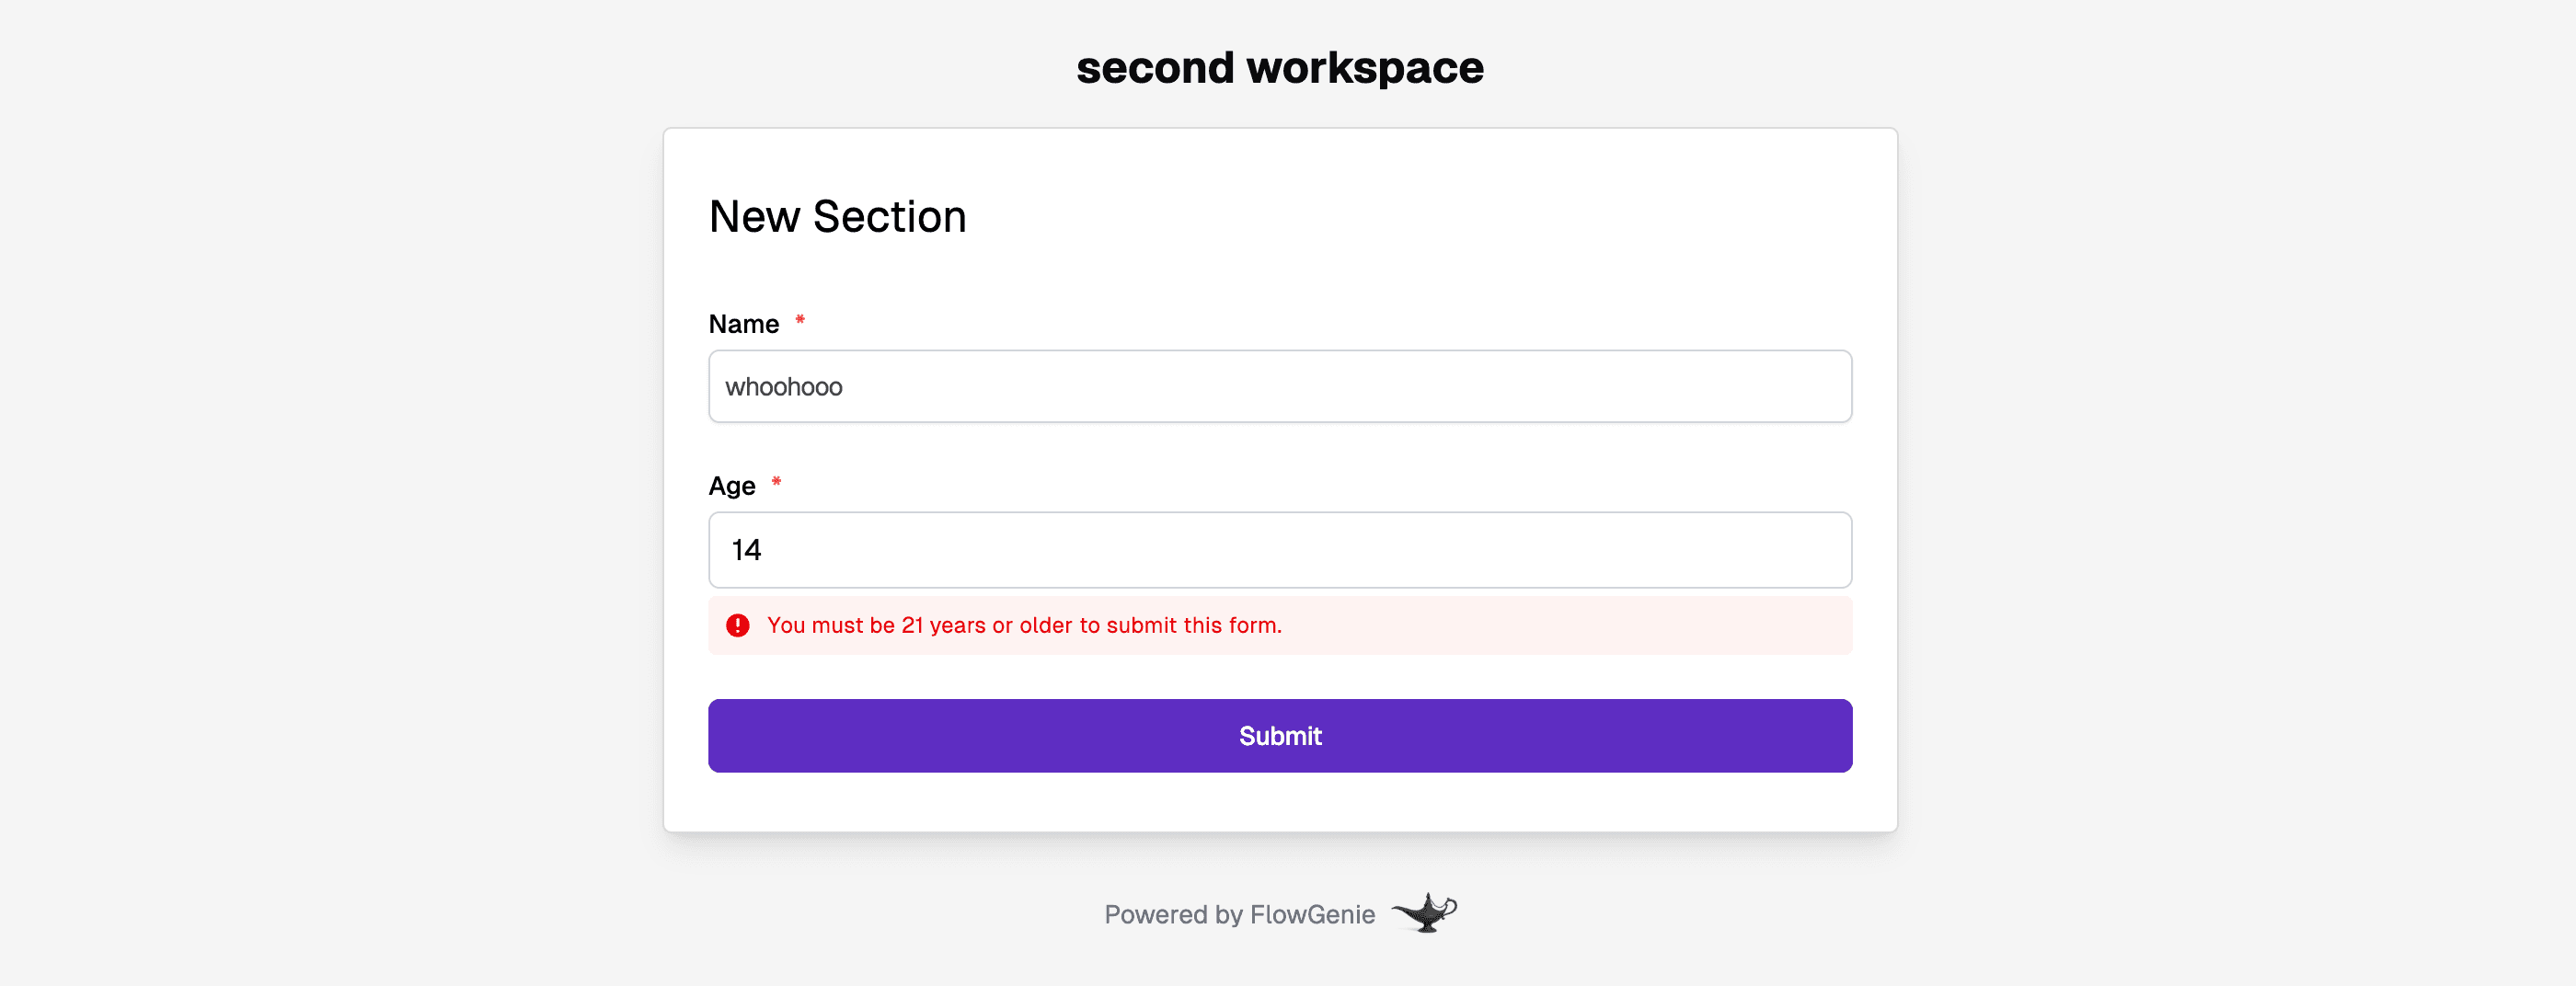Viewport: 2576px width, 986px height.
Task: Click the required marker on the Name field
Action: click(800, 320)
